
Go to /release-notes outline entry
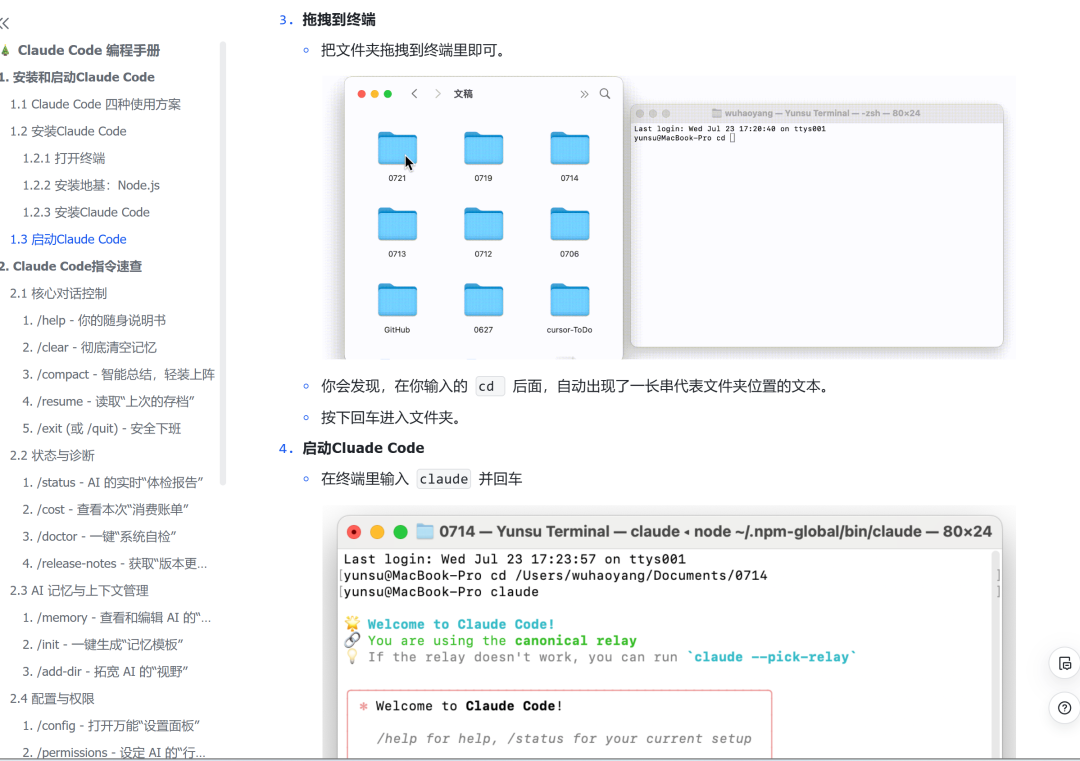114,563
